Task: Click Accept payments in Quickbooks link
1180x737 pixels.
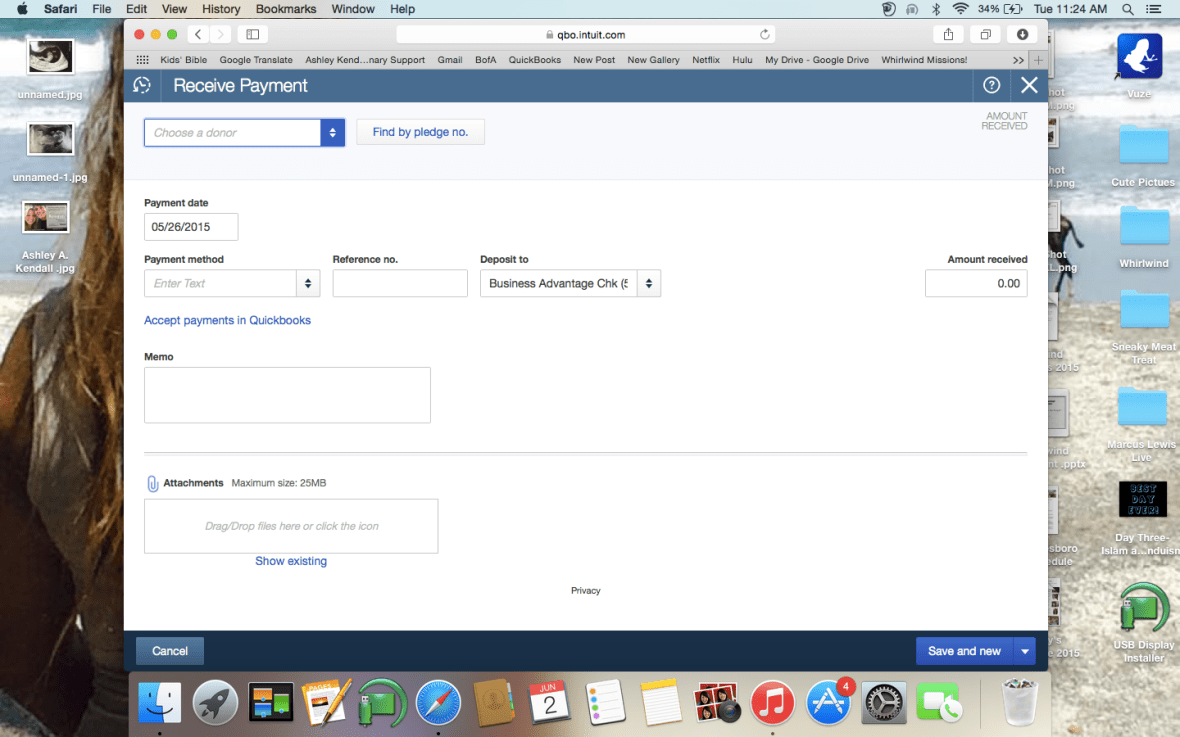Action: coord(227,320)
